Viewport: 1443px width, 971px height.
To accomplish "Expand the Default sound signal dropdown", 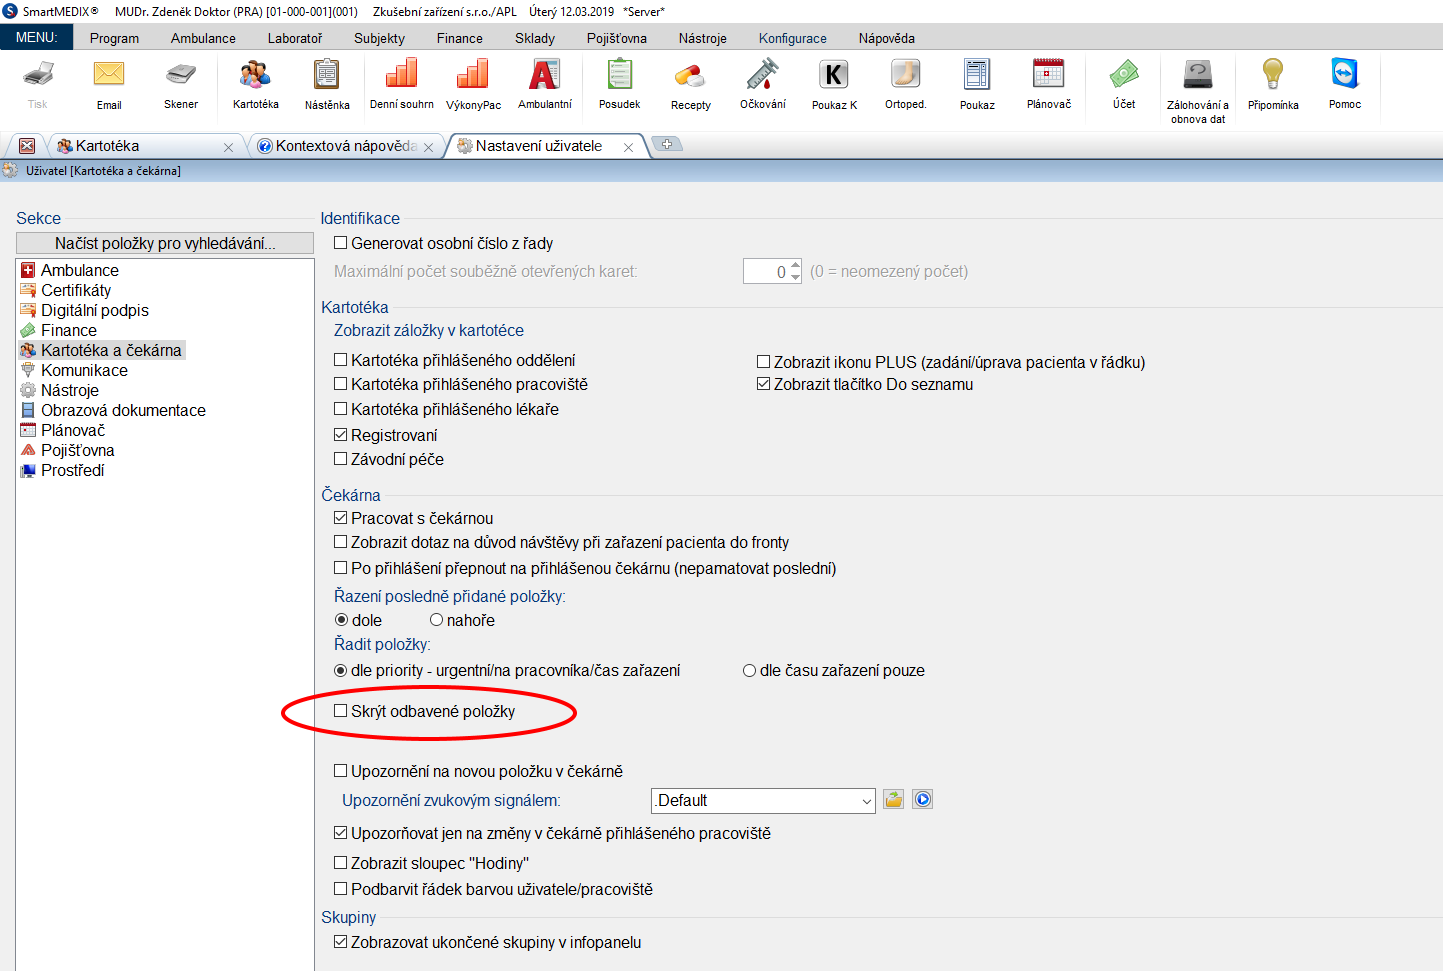I will (866, 801).
